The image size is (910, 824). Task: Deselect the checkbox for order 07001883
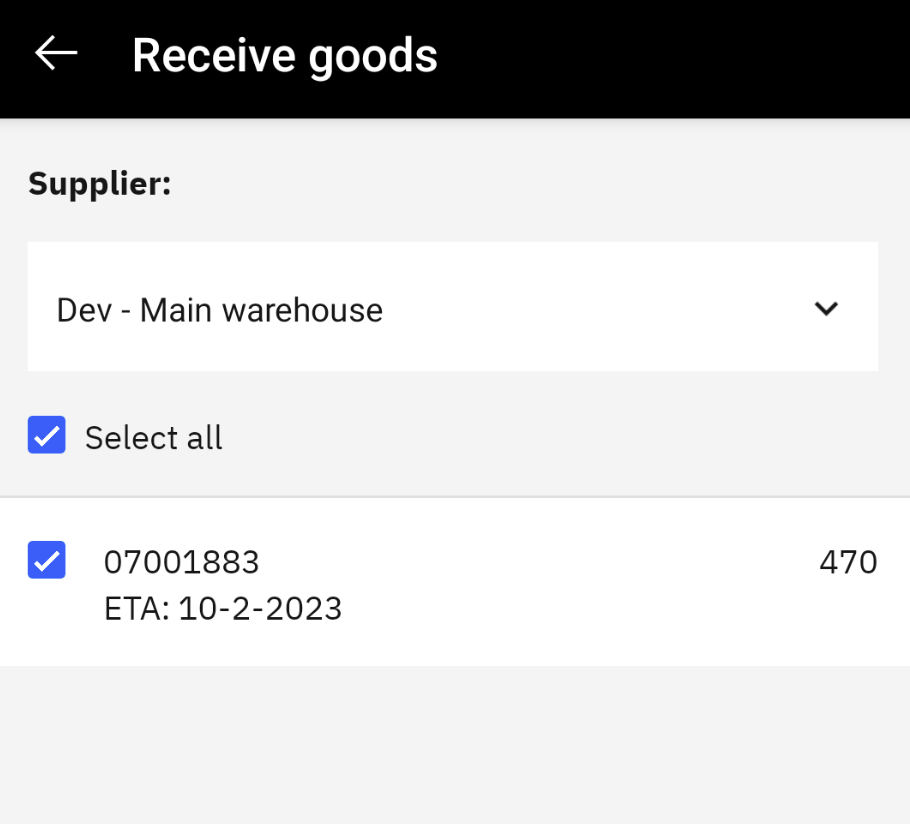pos(47,560)
